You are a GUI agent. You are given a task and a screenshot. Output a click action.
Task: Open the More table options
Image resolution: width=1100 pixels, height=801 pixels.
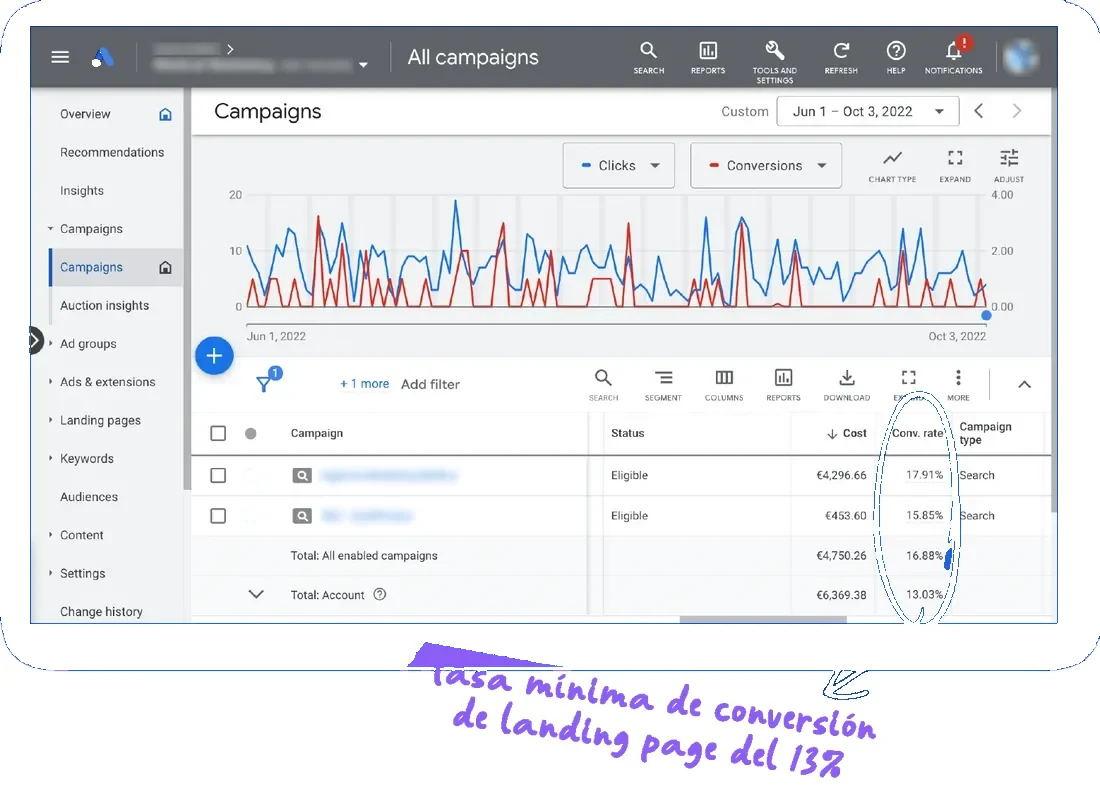coord(958,385)
